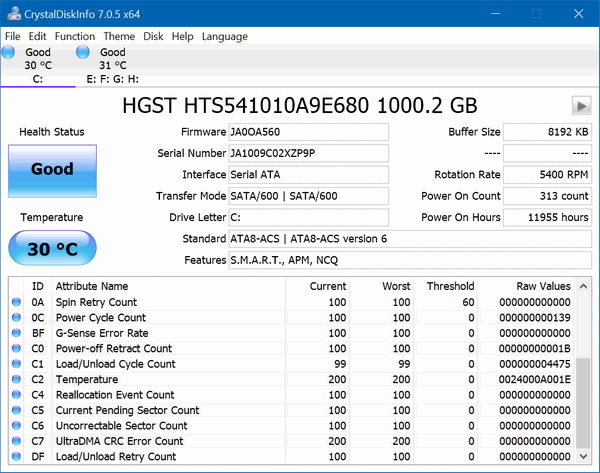Select the Temperature attribute name in table
Image resolution: width=600 pixels, height=473 pixels.
coord(87,380)
